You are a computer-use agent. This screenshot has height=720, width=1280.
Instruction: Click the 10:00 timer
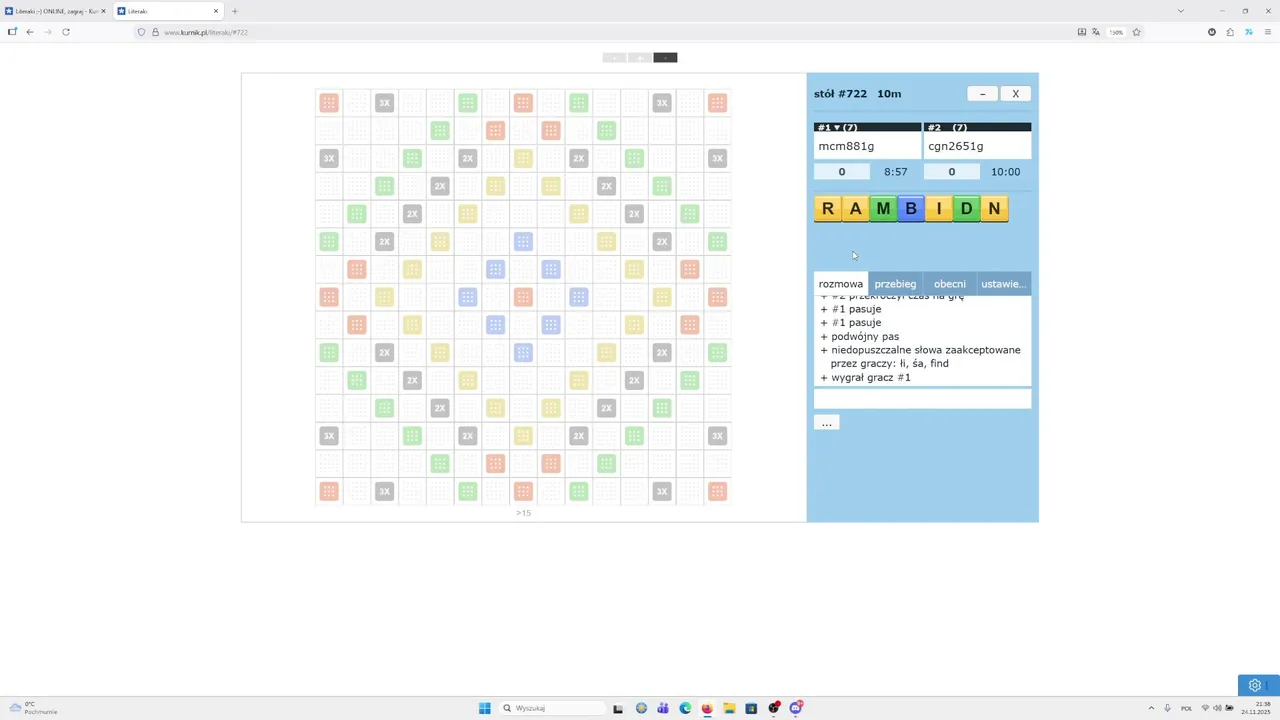pyautogui.click(x=1005, y=172)
